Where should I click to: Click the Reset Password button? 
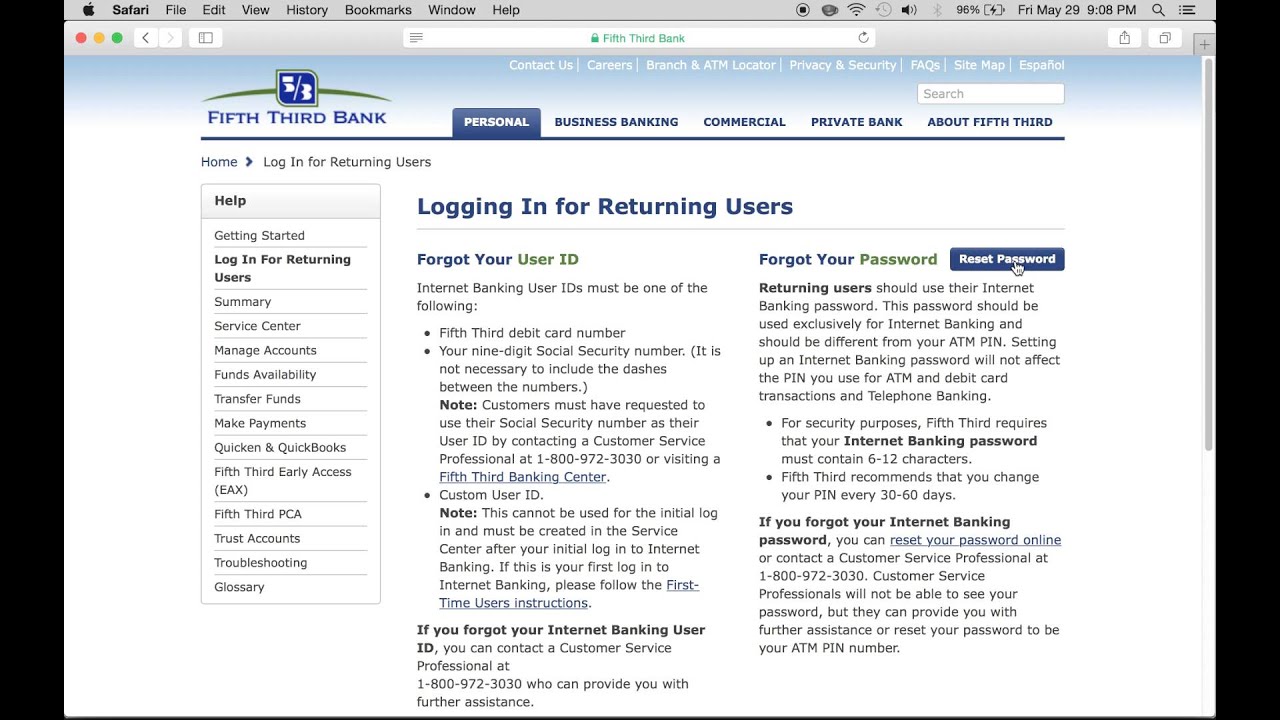(1007, 259)
